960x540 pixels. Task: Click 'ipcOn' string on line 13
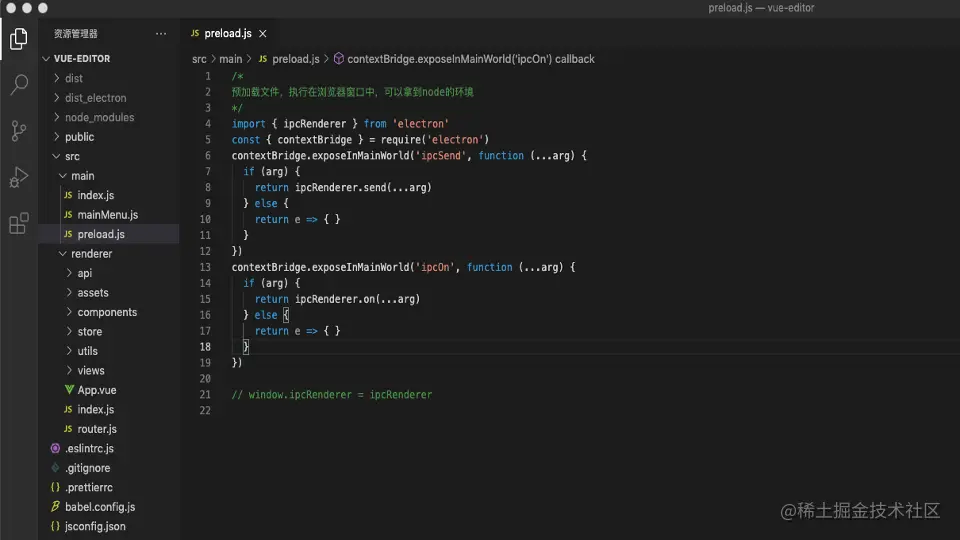[x=435, y=268]
